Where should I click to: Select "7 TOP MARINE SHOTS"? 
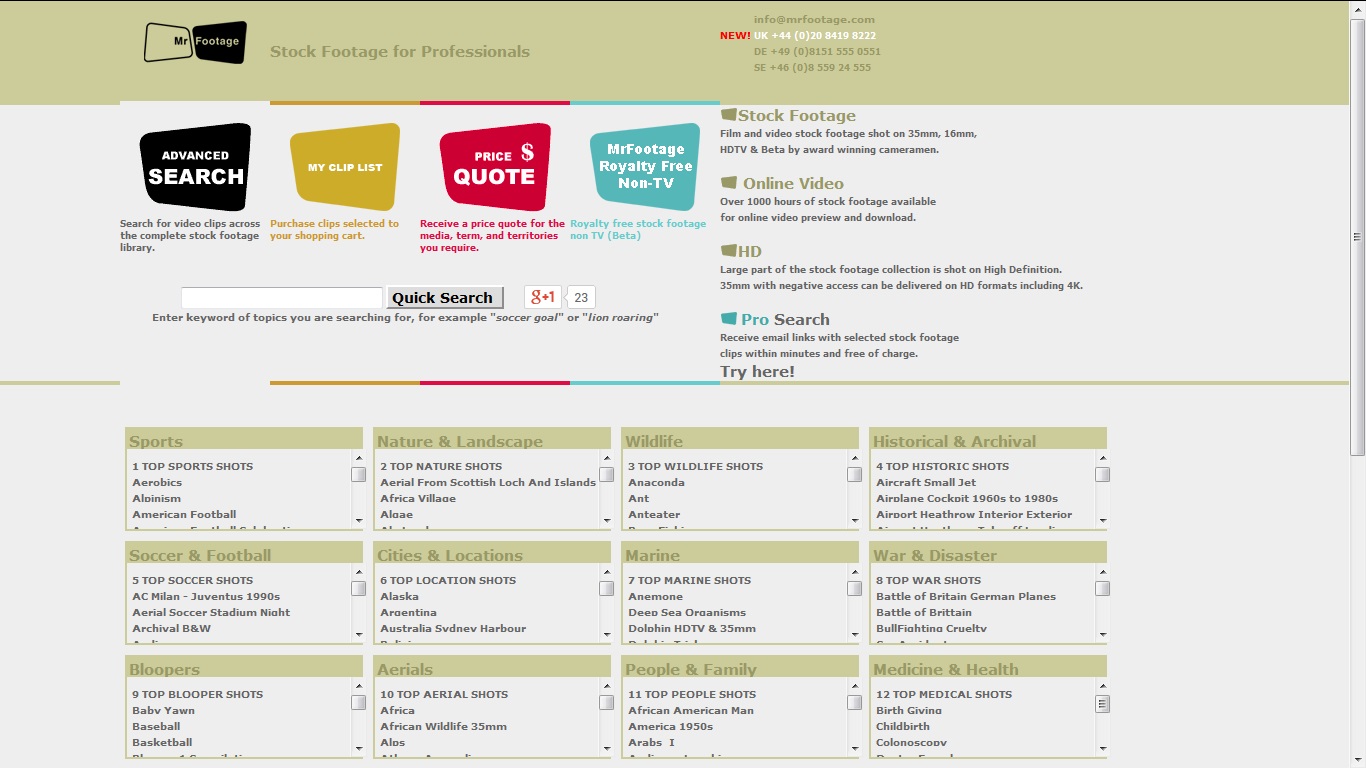click(x=689, y=580)
